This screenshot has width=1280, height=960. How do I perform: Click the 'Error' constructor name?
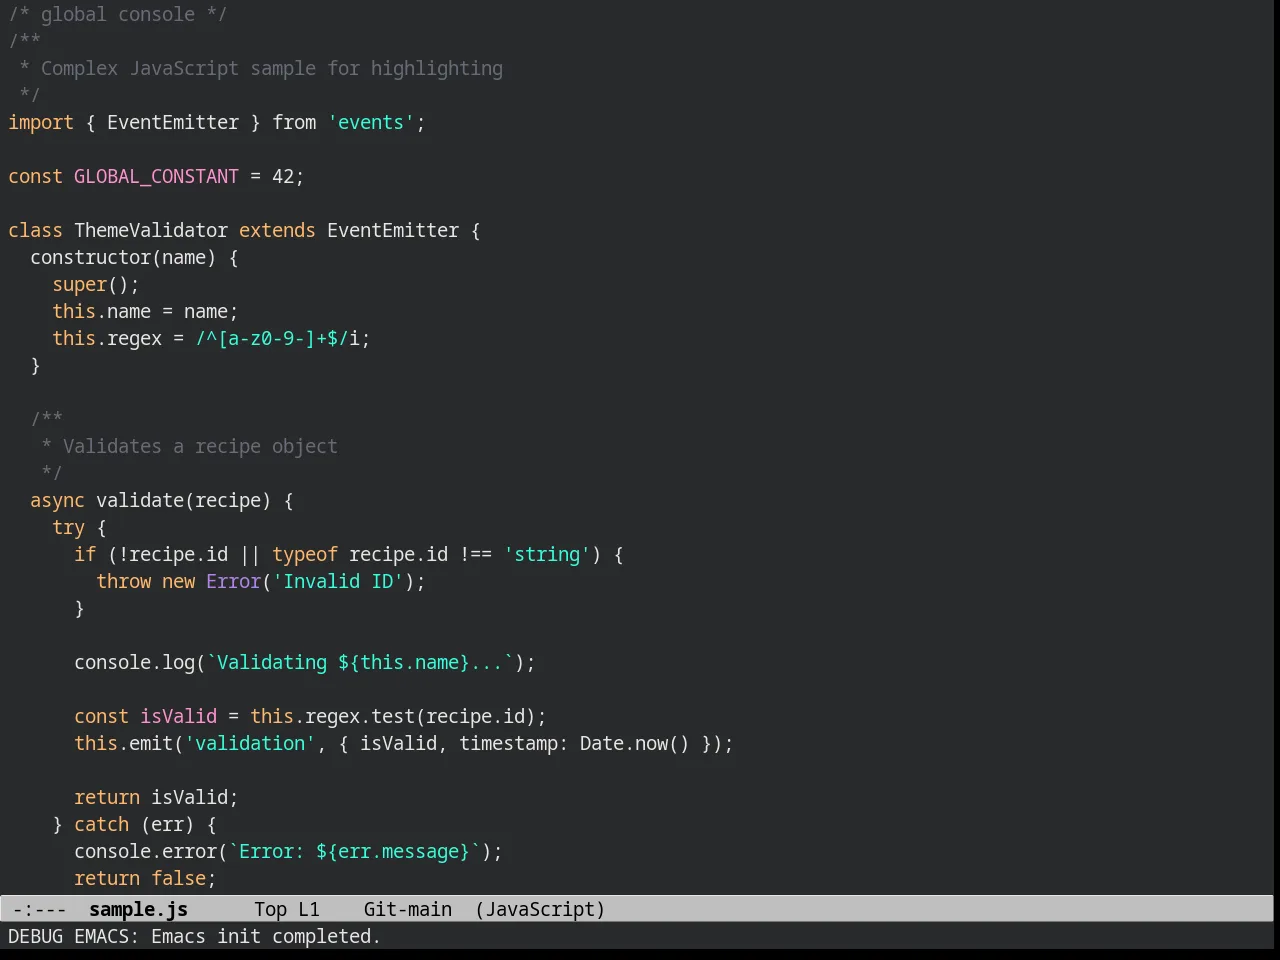click(x=233, y=581)
